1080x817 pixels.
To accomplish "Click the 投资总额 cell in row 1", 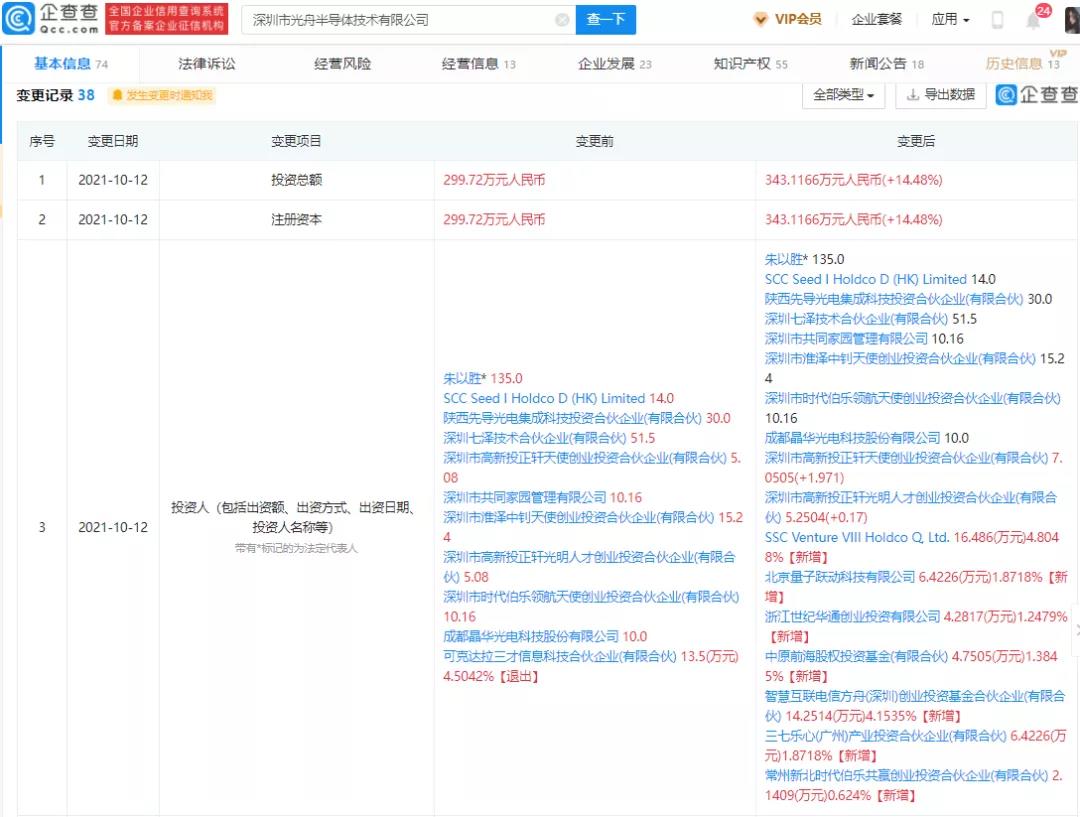I will (x=296, y=180).
